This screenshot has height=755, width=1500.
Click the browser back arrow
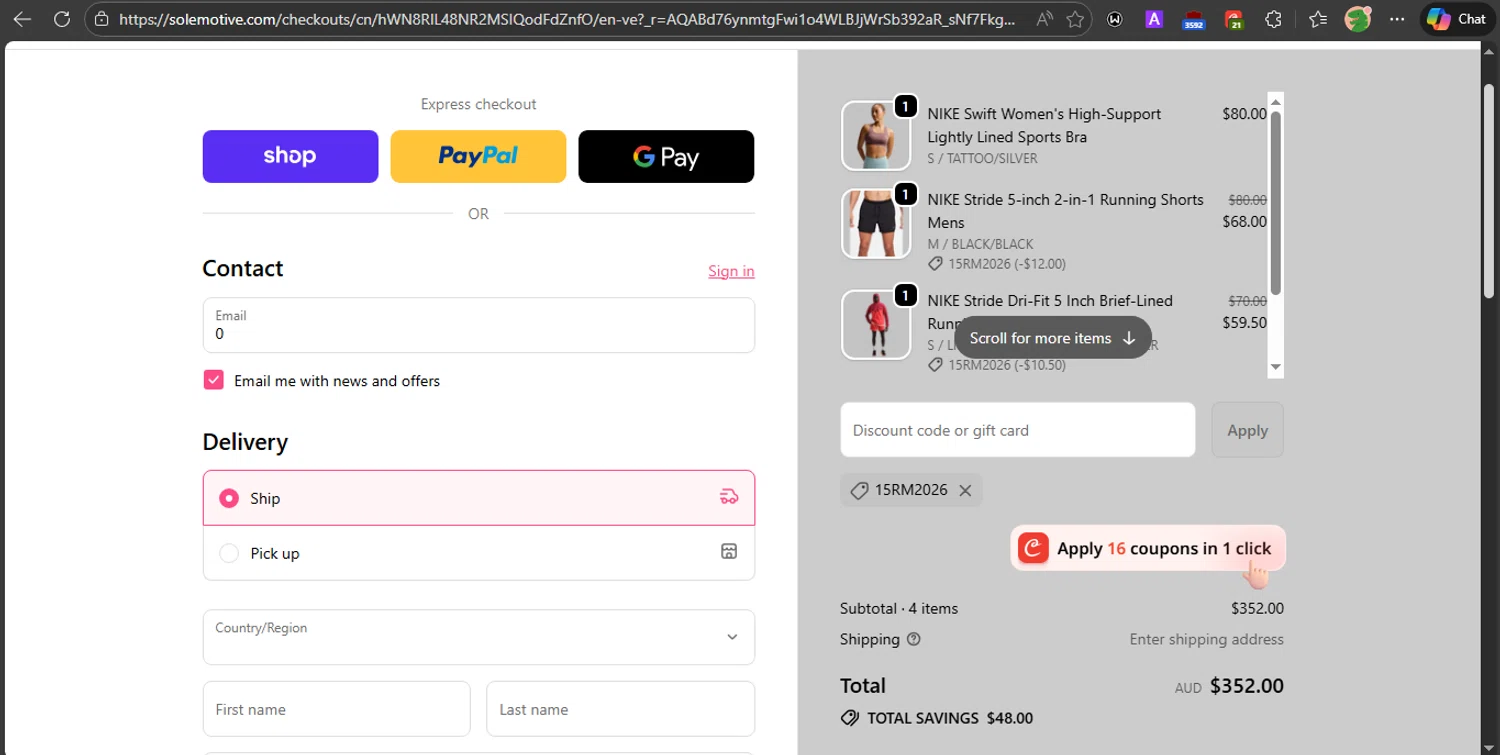(x=22, y=19)
